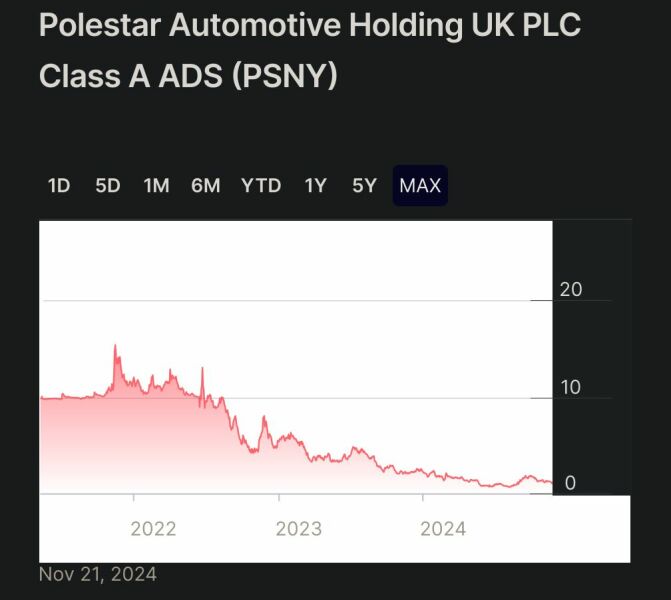Click the 2023 x-axis label

298,528
